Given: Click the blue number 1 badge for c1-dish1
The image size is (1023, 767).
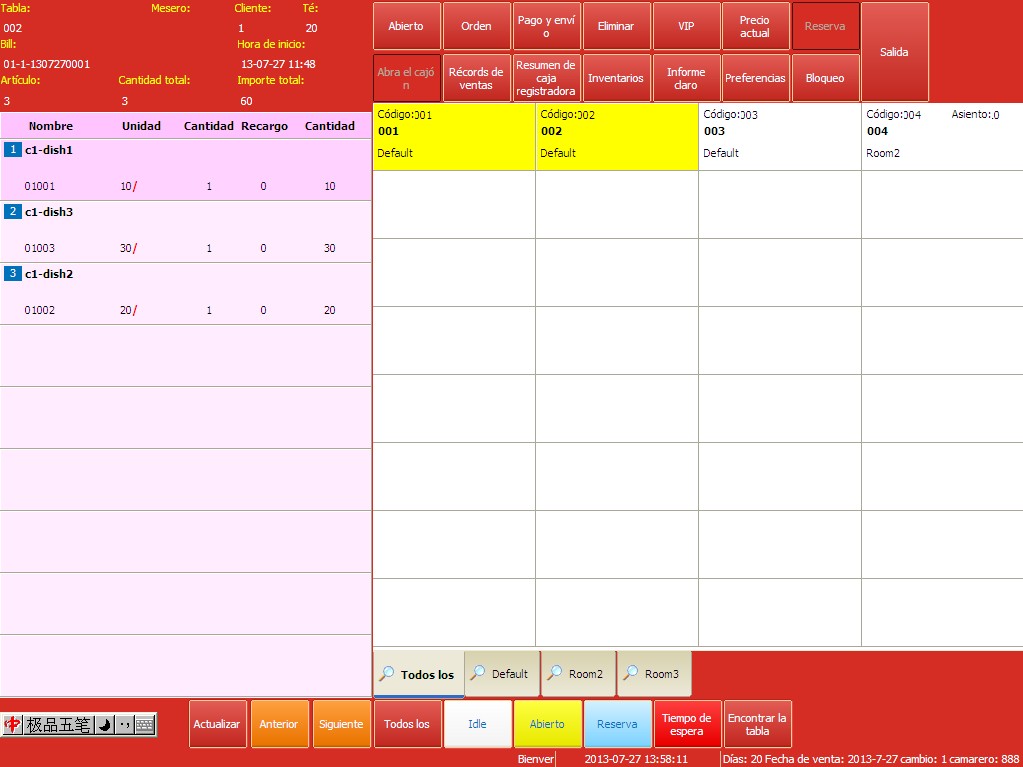Looking at the screenshot, I should click(13, 150).
